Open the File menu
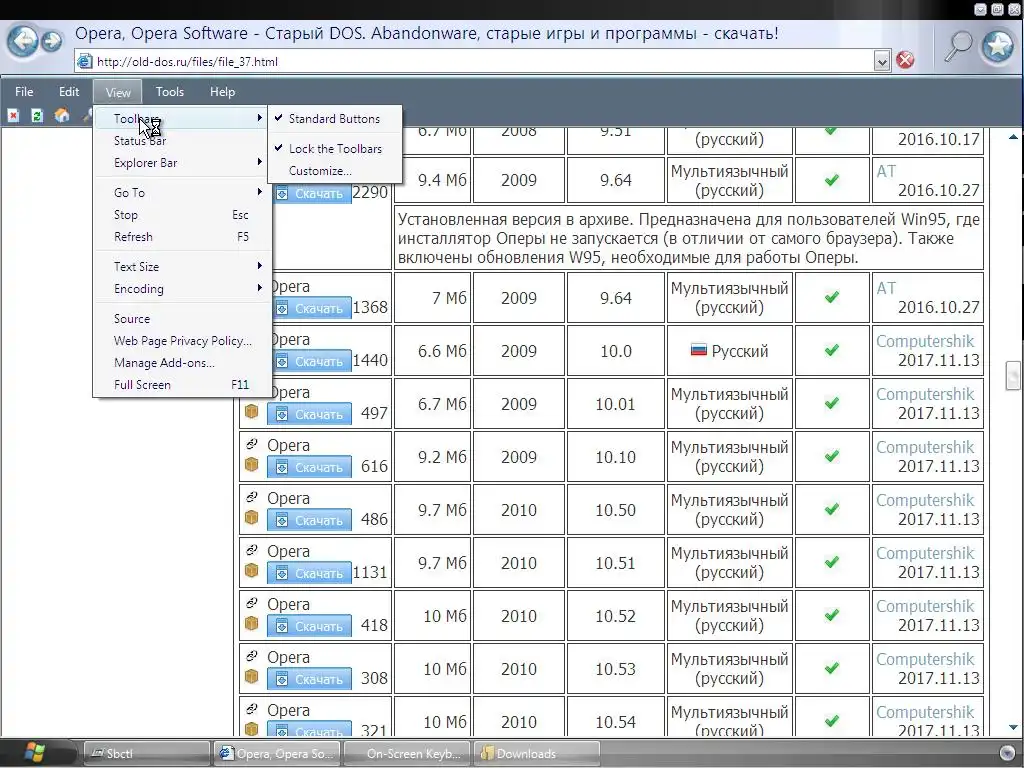Image resolution: width=1024 pixels, height=768 pixels. tap(24, 92)
